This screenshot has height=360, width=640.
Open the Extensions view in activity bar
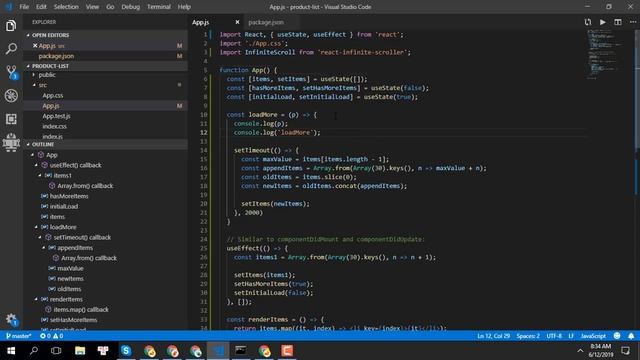11,119
